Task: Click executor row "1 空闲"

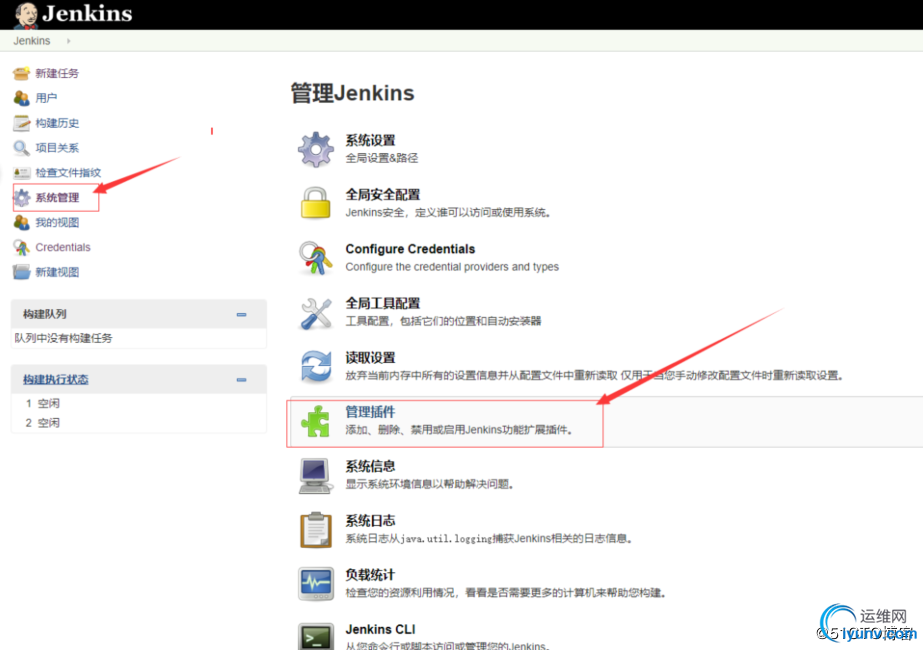Action: click(x=42, y=404)
